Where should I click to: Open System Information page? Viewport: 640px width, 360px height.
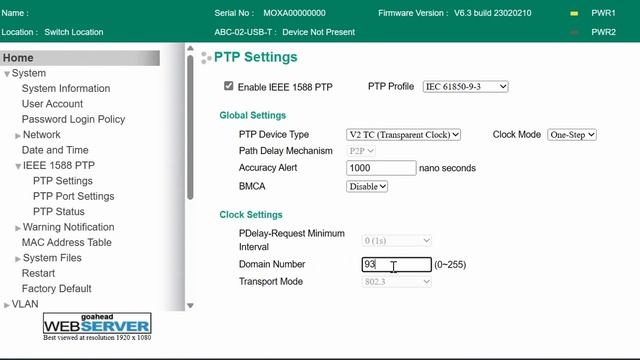click(x=66, y=88)
